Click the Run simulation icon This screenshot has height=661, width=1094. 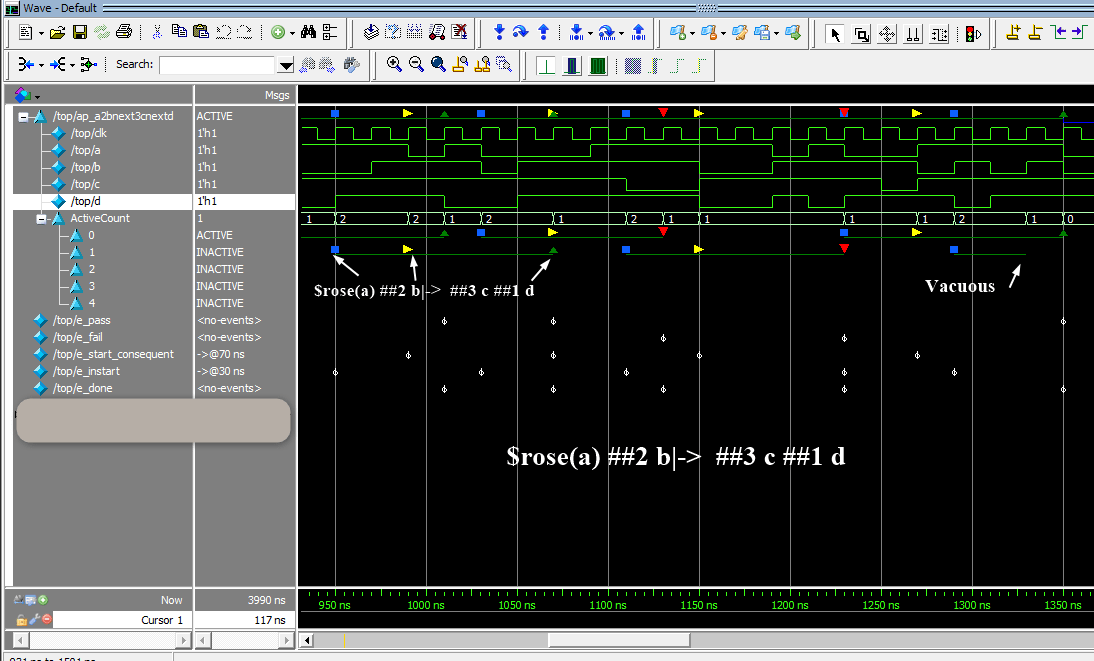(x=498, y=33)
